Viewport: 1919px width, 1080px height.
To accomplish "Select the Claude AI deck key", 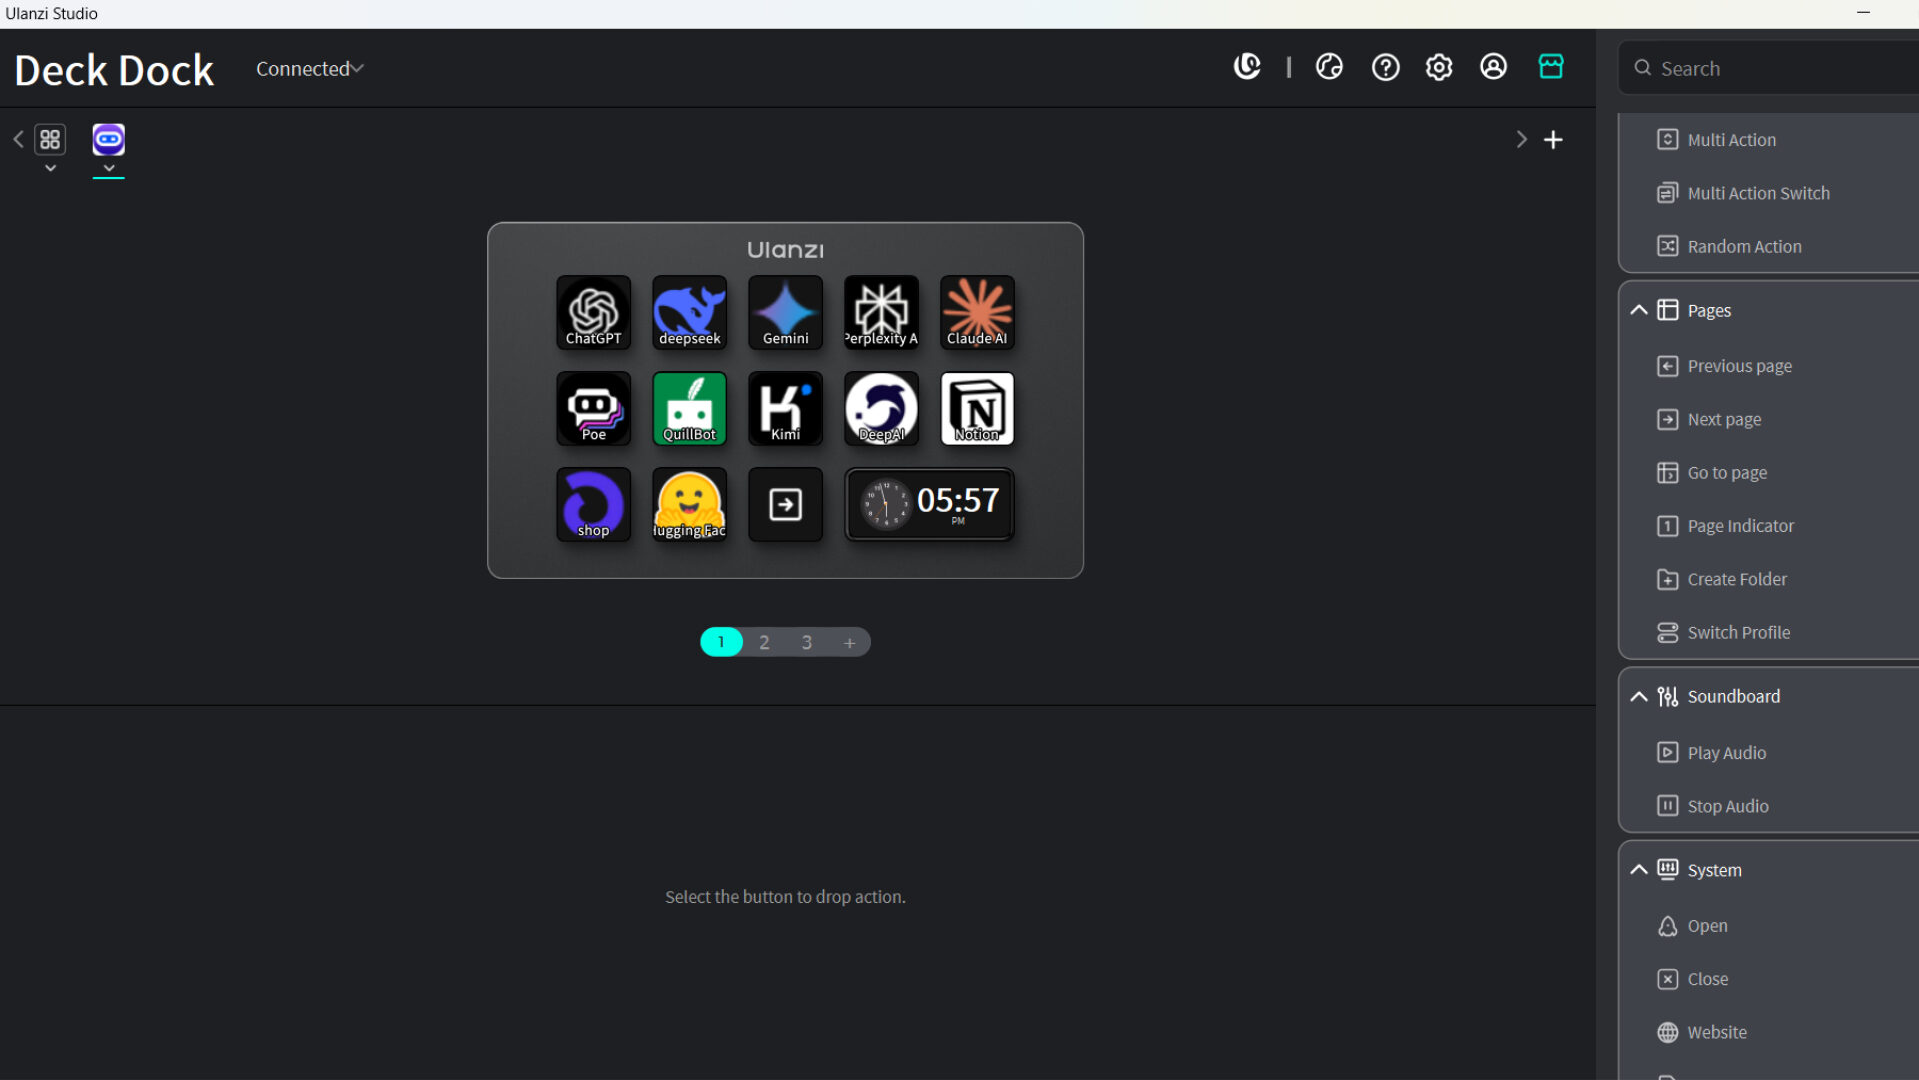I will click(977, 313).
